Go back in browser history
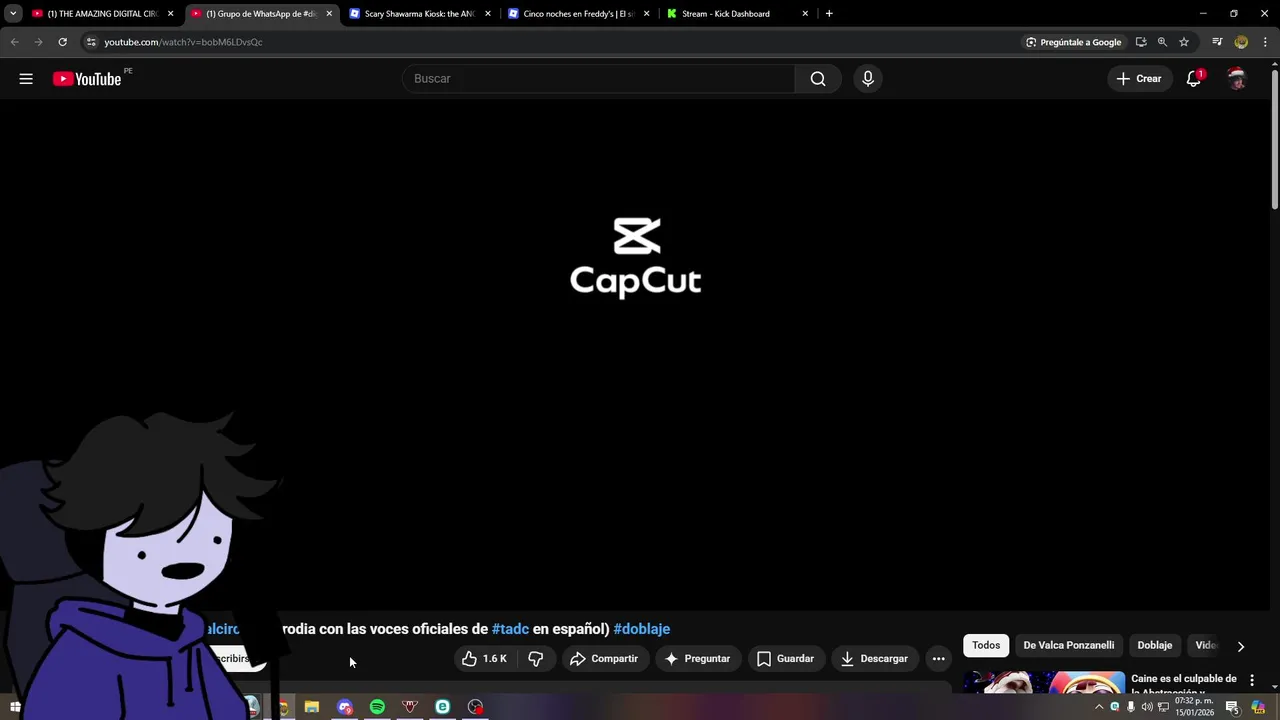The image size is (1280, 720). (x=14, y=42)
